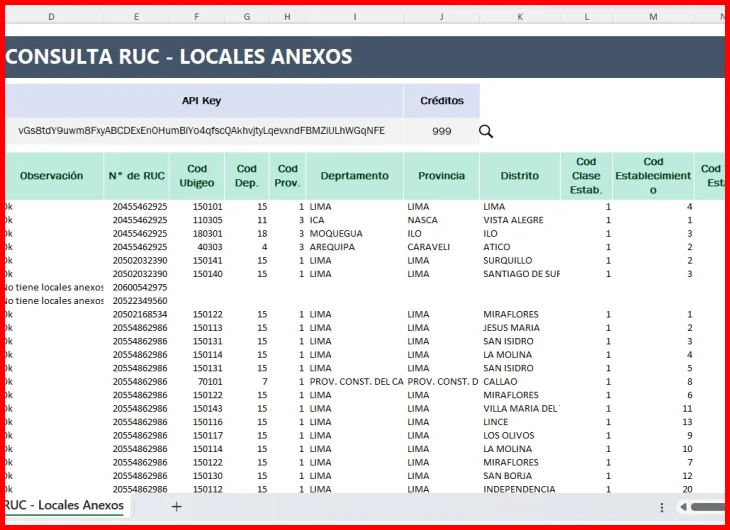This screenshot has height=530, width=730.
Task: Click the Cod Ubigeo header cell
Action: 196,176
